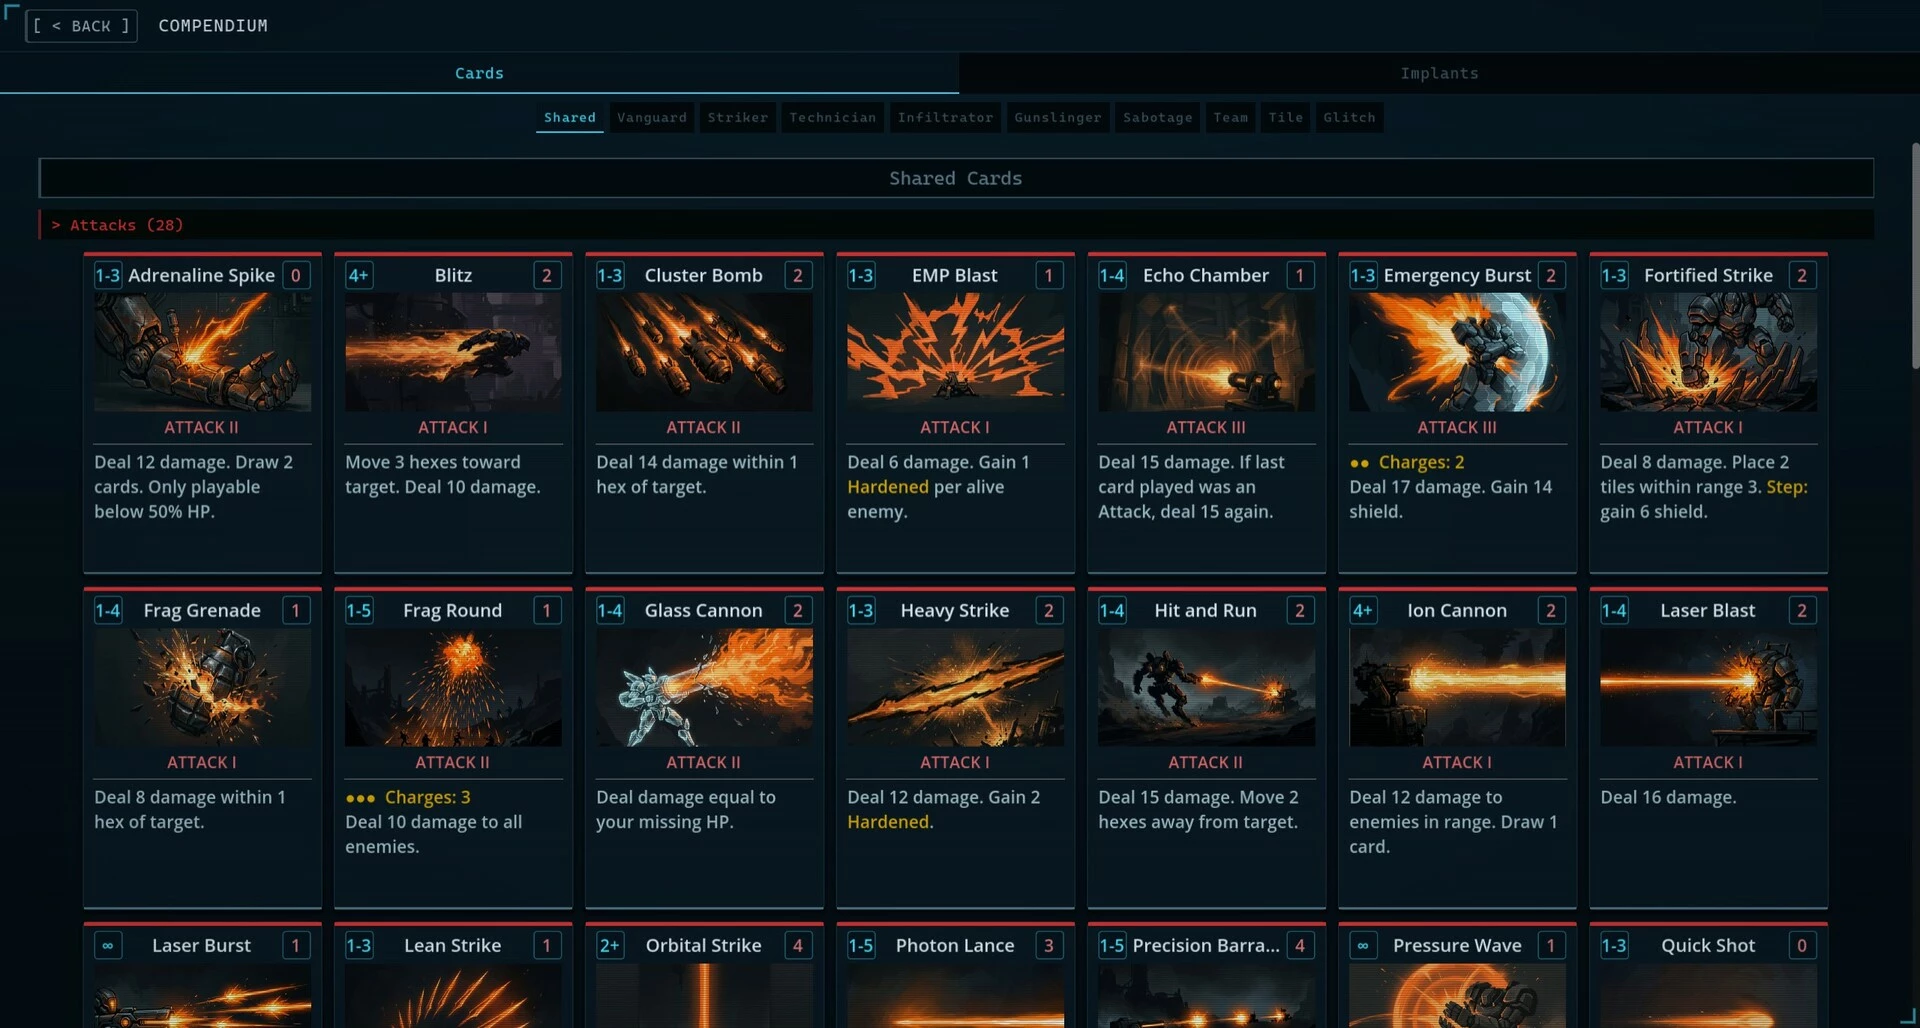
Task: Click the Glass Cannon card artwork
Action: [x=704, y=687]
